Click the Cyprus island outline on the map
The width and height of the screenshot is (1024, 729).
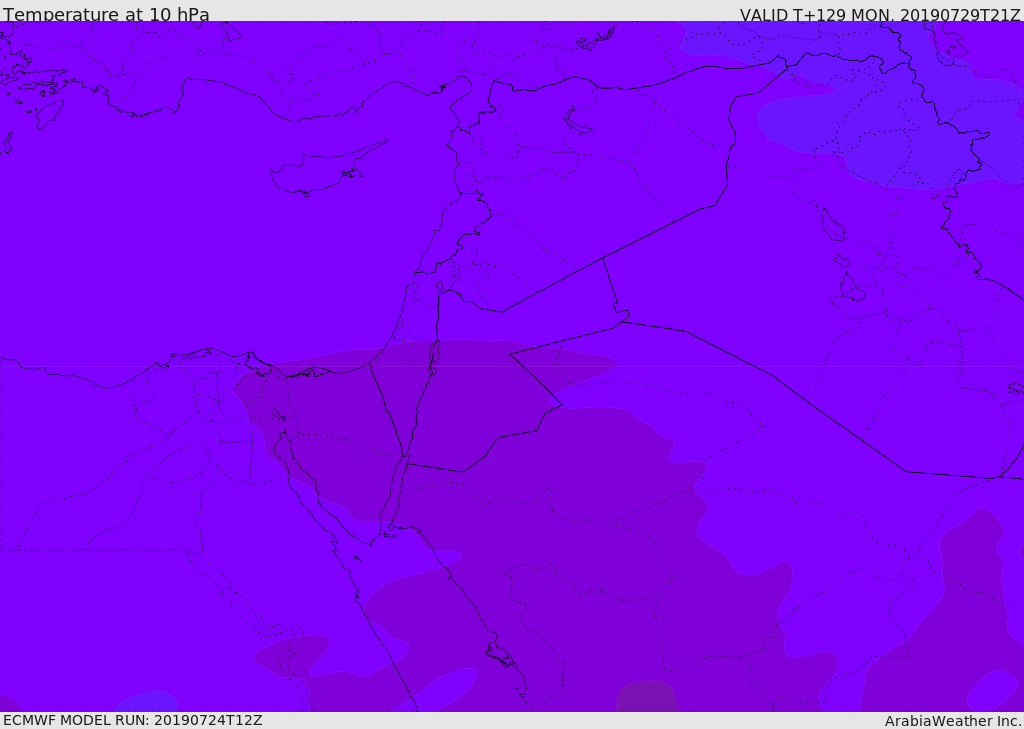coord(328,169)
